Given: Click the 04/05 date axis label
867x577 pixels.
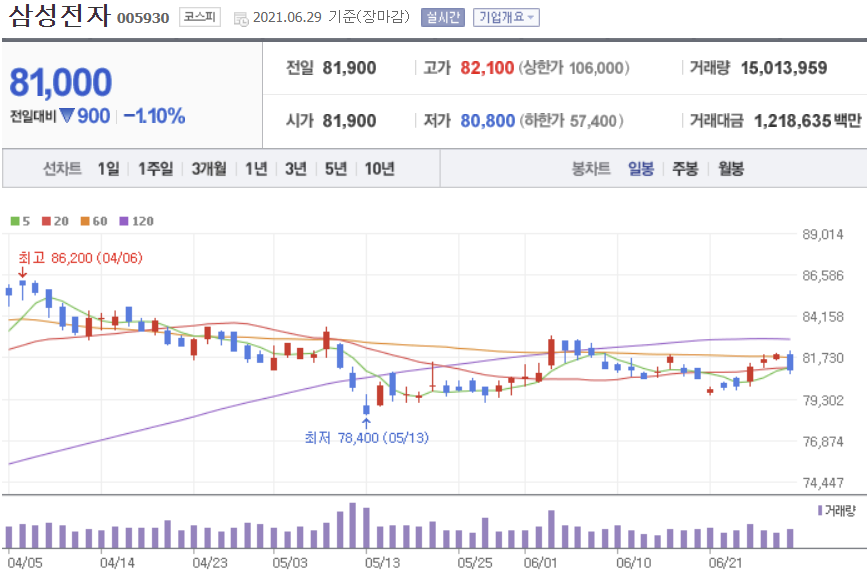Looking at the screenshot, I should tap(25, 563).
